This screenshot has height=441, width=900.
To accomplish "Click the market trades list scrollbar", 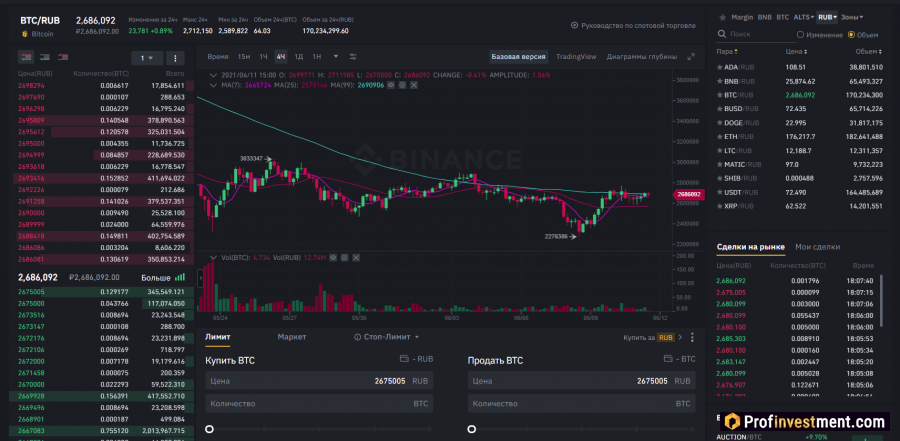I will coord(881,299).
